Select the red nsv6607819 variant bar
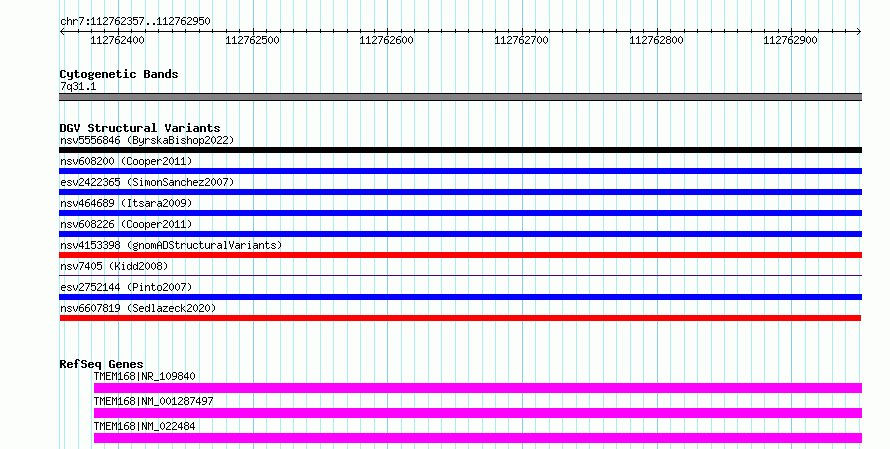 460,318
